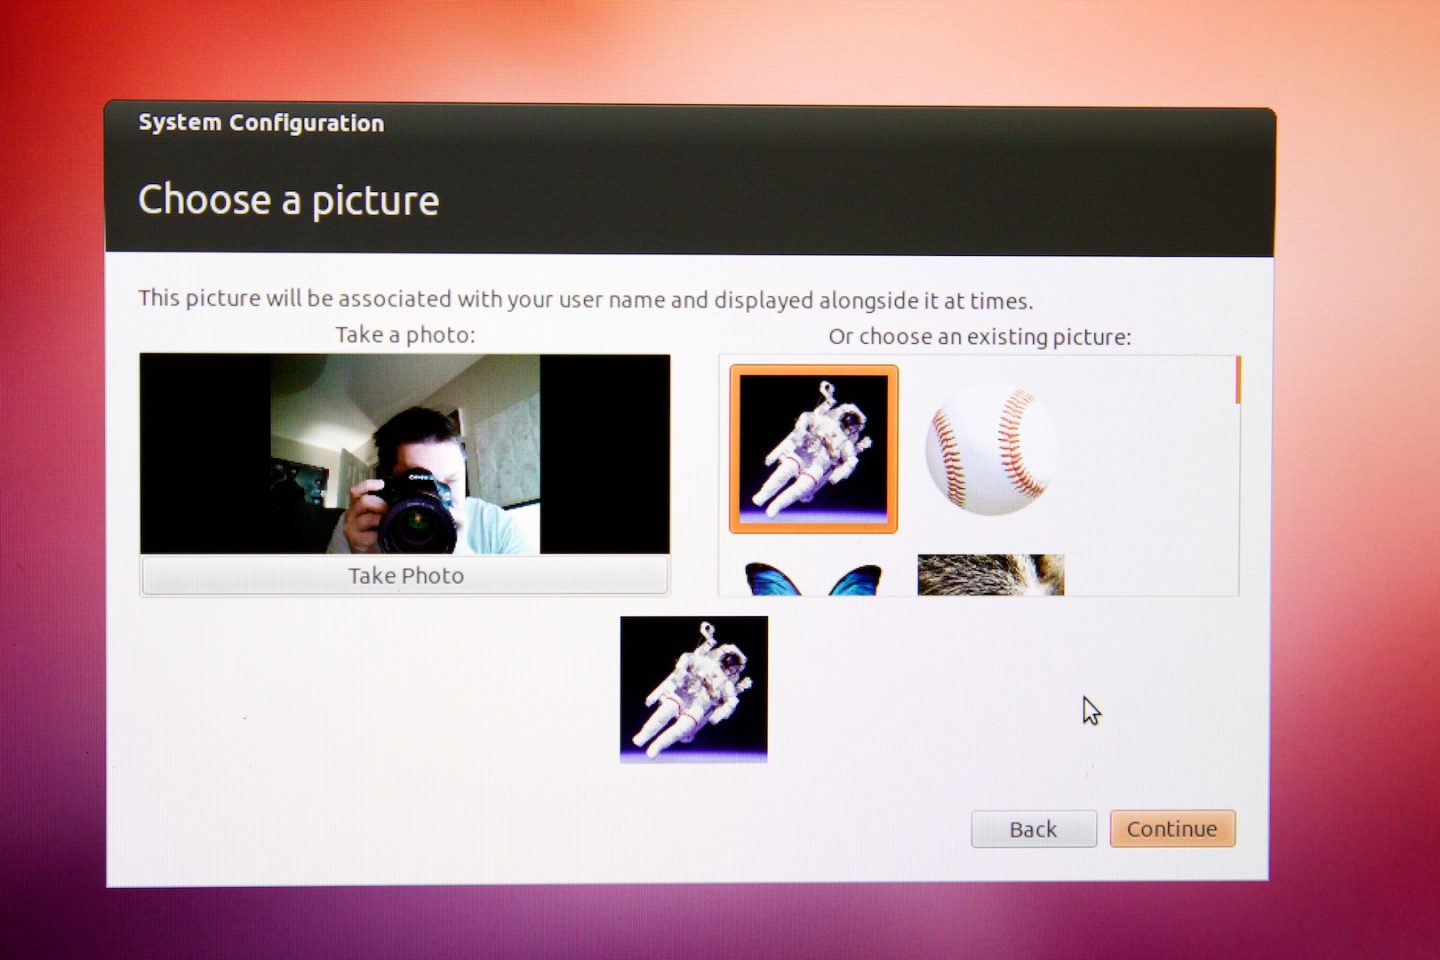Image resolution: width=1440 pixels, height=960 pixels.
Task: Click the partially visible butterfly thumbnail
Action: pos(812,578)
